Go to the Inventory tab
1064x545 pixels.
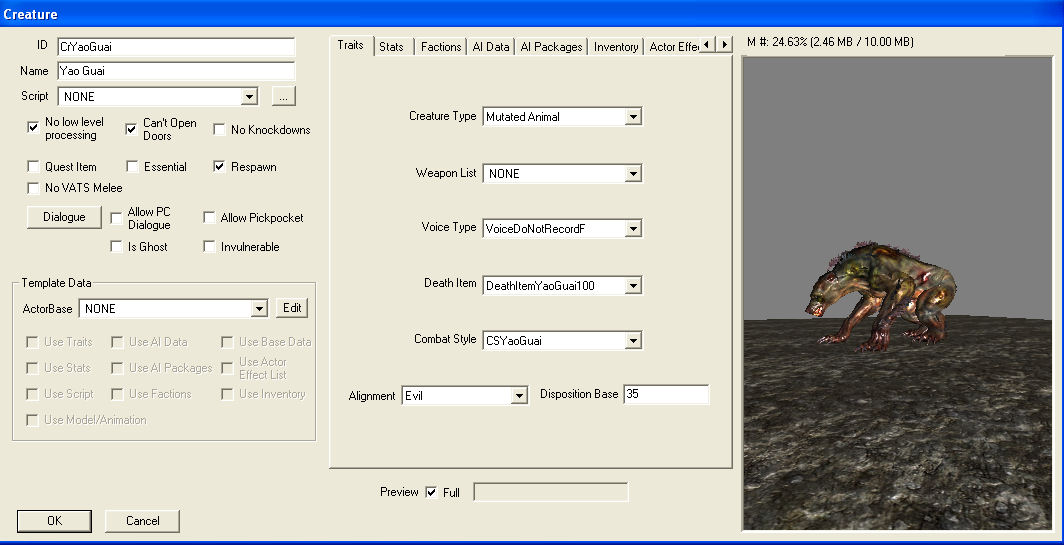coord(615,47)
